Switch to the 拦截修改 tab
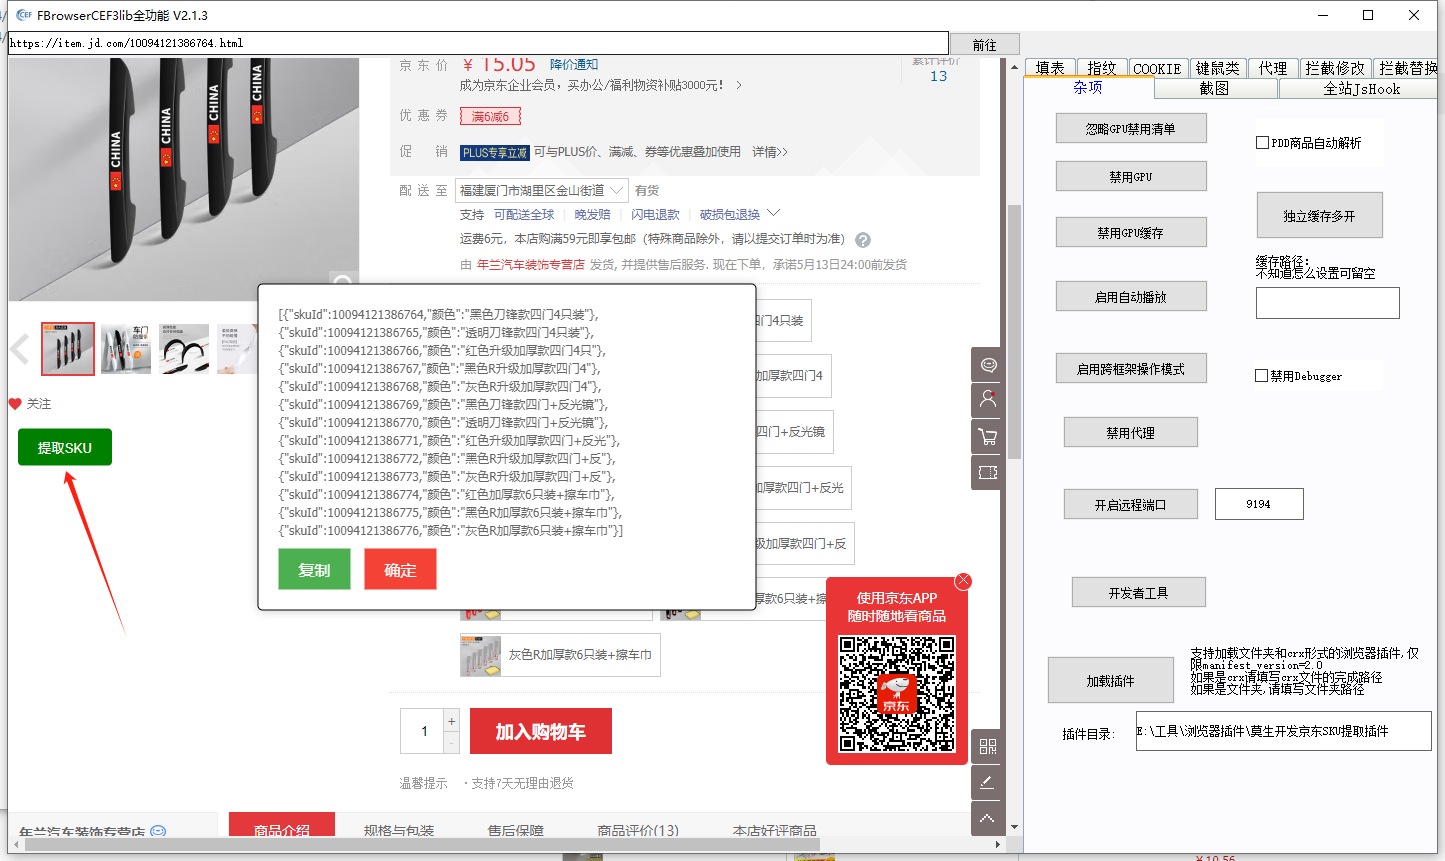Viewport: 1445px width, 861px height. click(1335, 68)
